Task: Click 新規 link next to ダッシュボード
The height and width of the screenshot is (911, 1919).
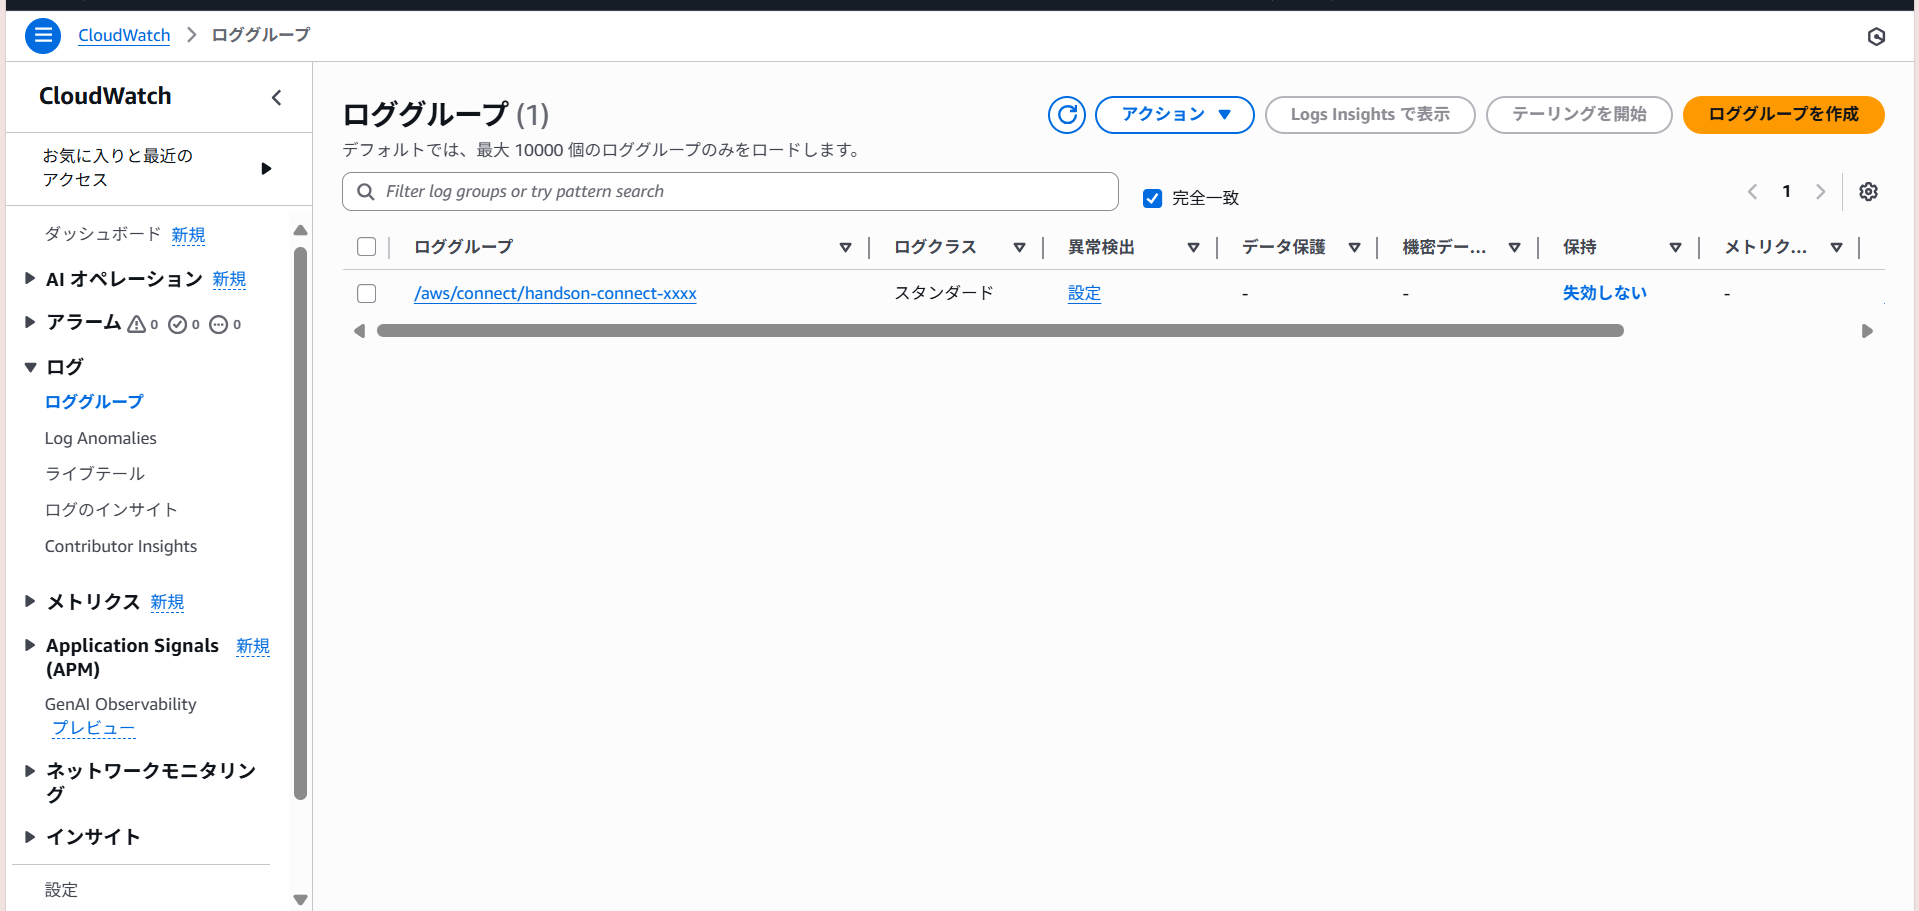Action: pos(188,234)
